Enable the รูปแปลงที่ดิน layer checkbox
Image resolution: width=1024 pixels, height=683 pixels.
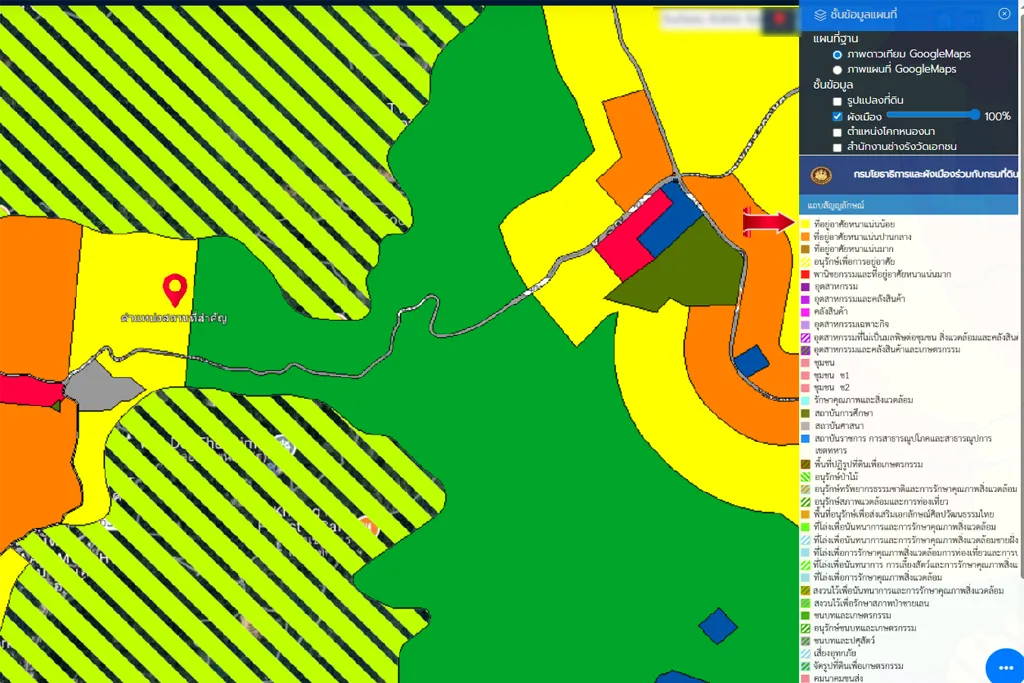coord(837,102)
